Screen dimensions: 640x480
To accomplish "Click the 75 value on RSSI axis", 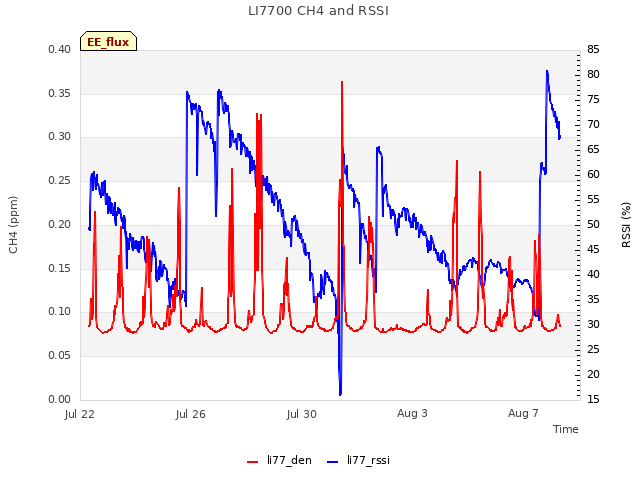I will (593, 100).
